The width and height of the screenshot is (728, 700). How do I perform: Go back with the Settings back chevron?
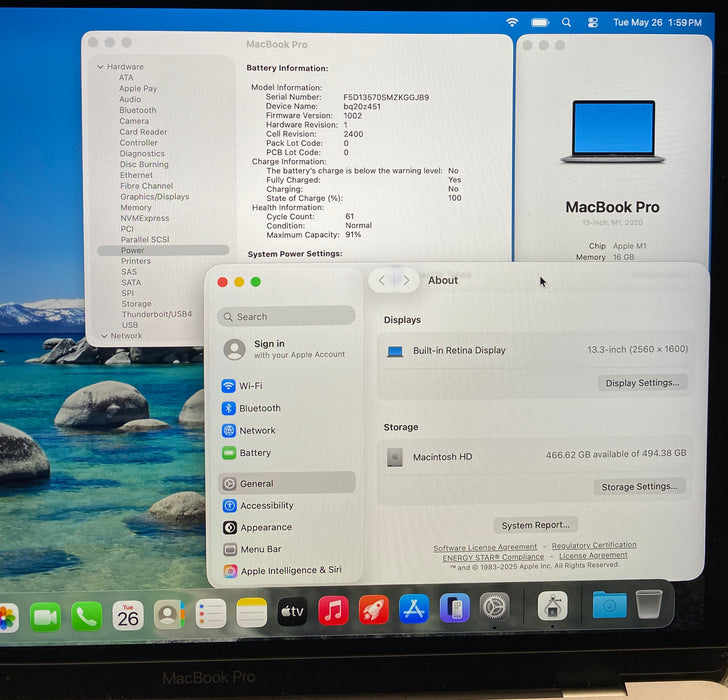(x=381, y=280)
